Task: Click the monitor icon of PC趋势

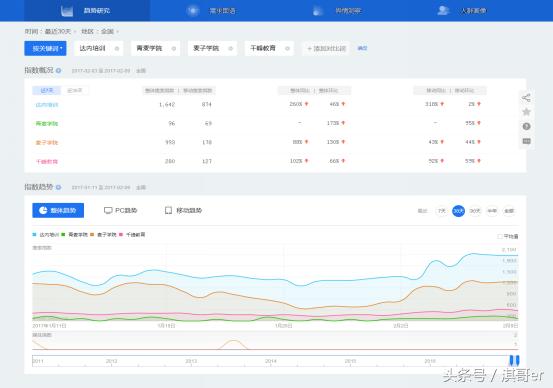Action: [108, 210]
